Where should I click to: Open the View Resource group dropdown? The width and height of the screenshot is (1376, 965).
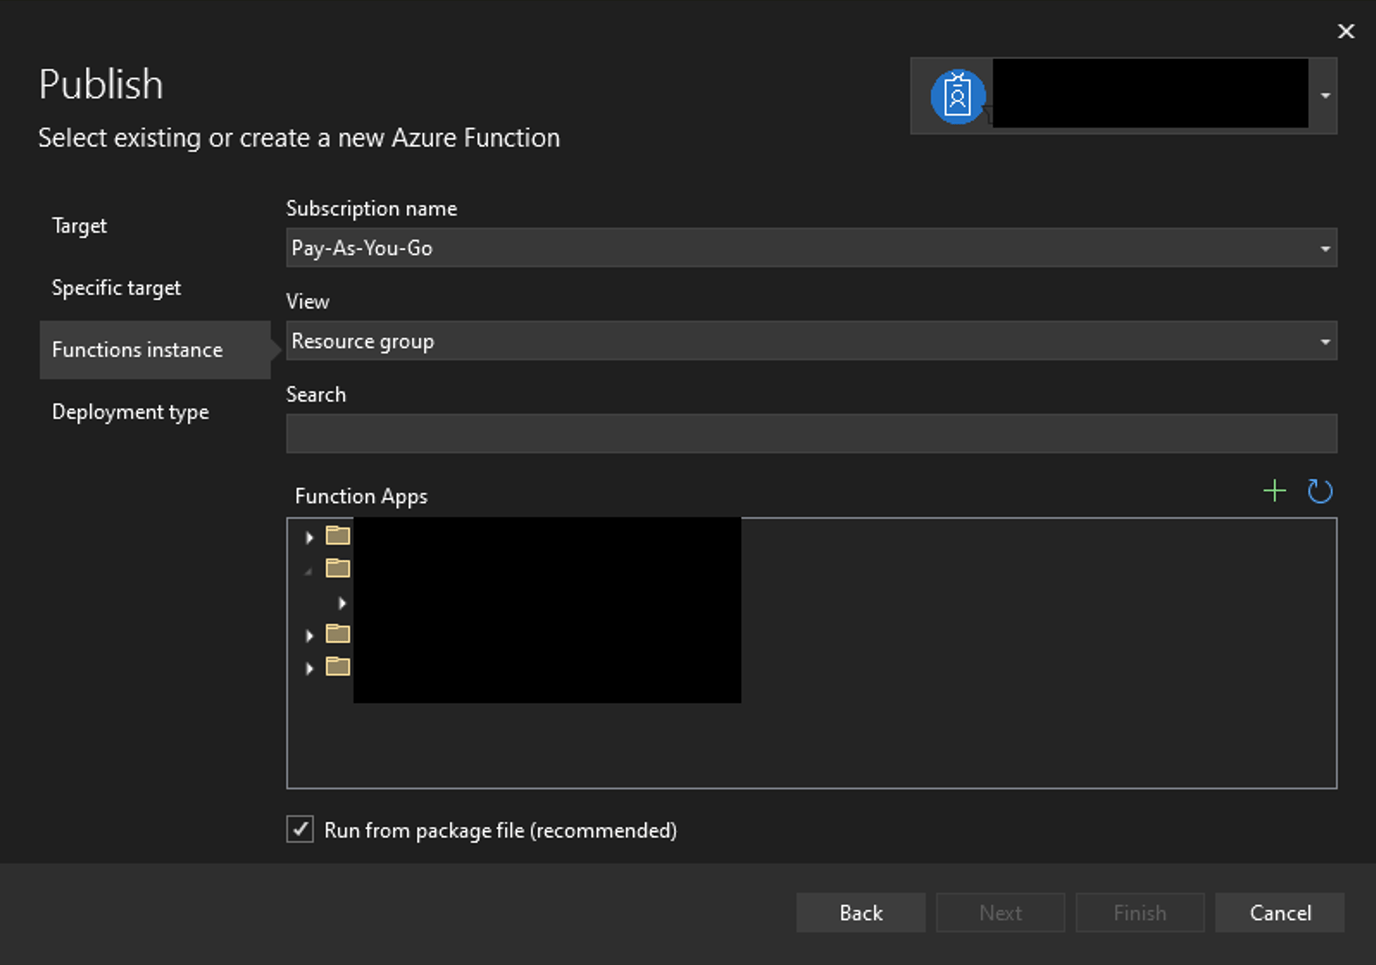811,341
